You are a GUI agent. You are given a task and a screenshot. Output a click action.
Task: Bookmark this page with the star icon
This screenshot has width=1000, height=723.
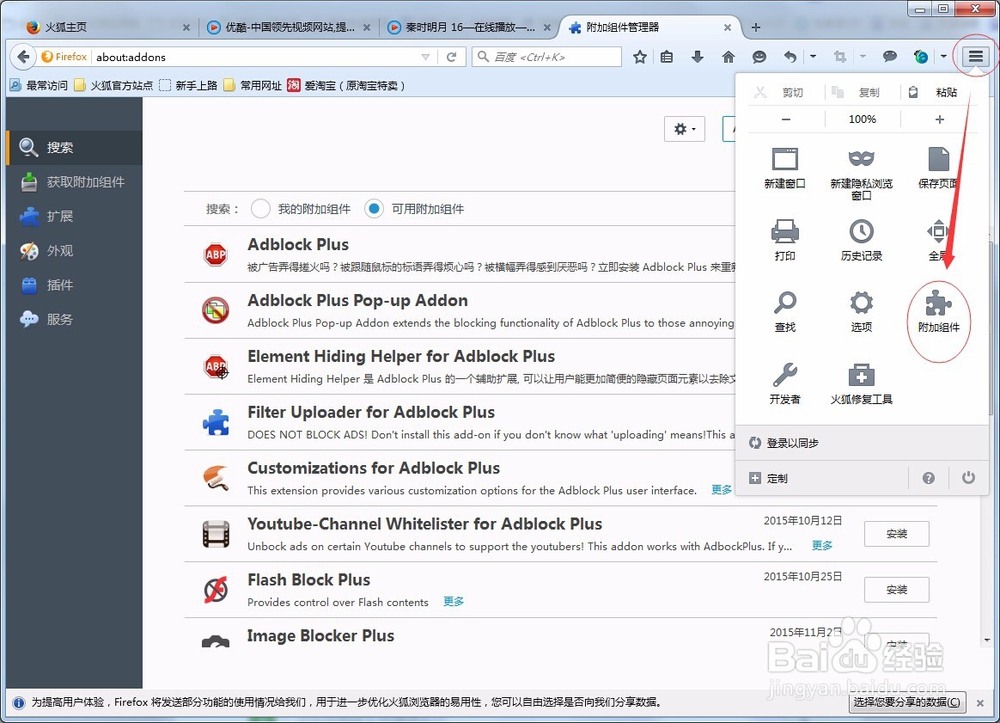[640, 57]
